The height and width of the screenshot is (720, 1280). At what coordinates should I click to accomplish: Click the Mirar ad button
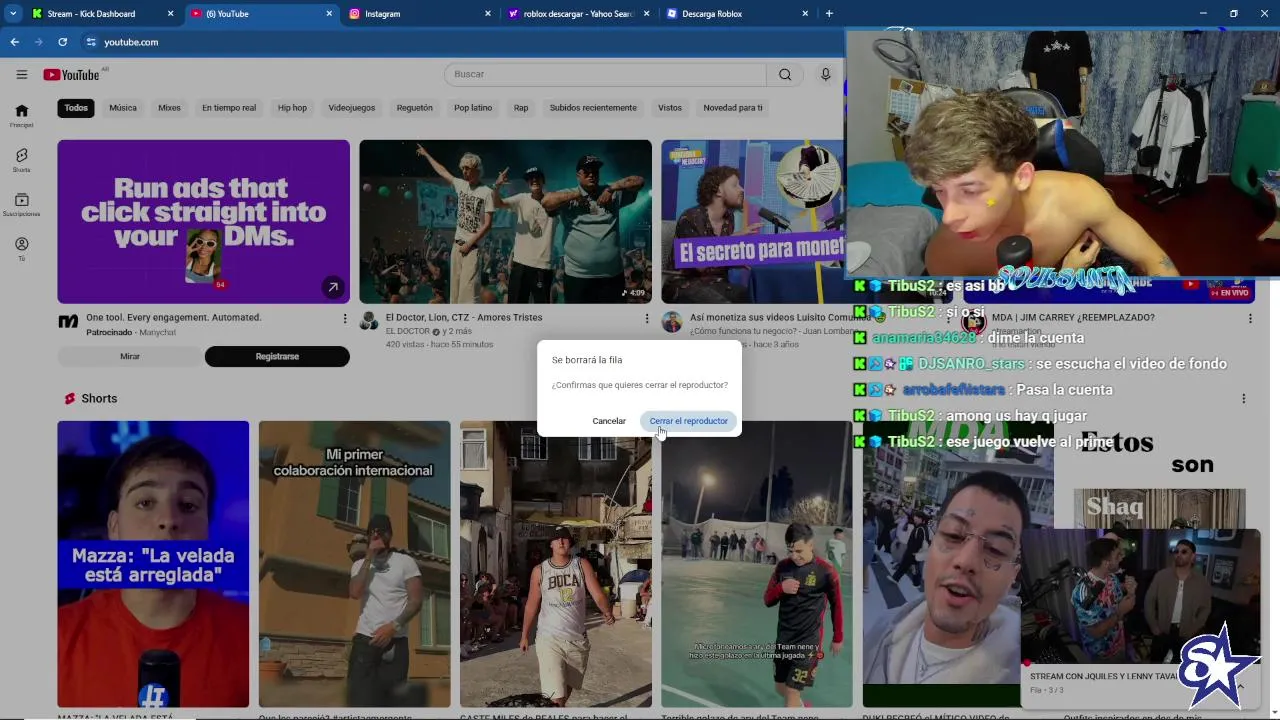[x=130, y=356]
